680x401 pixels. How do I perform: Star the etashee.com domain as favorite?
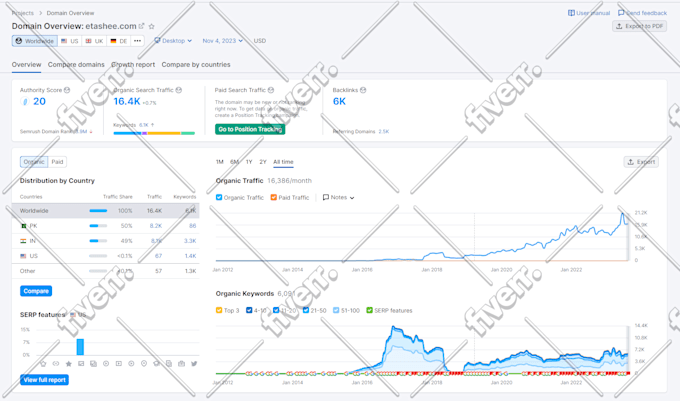click(152, 26)
